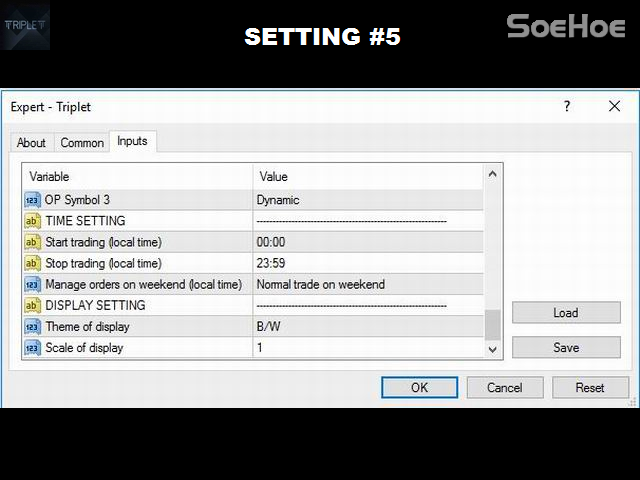
Task: Click the Manage orders on weekend icon
Action: (x=32, y=284)
